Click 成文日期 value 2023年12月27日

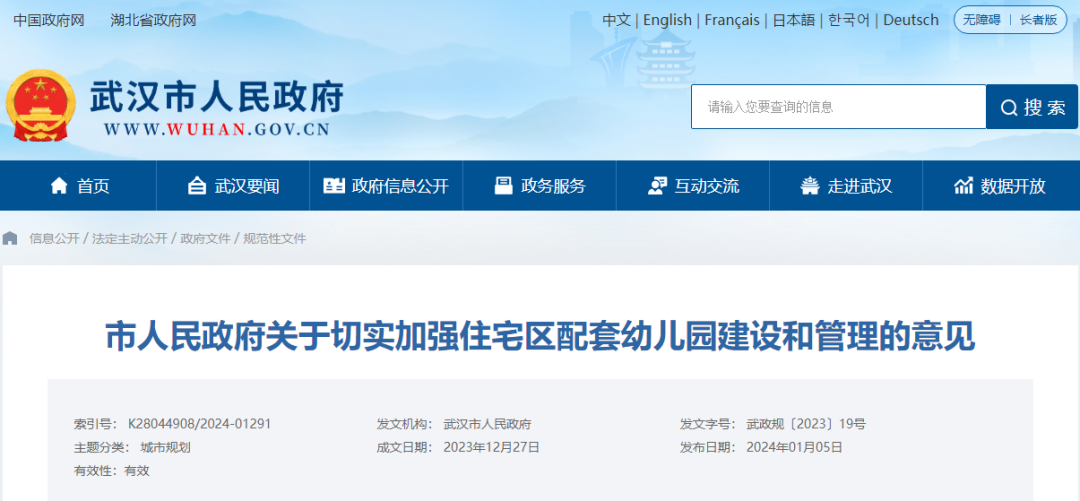[491, 447]
